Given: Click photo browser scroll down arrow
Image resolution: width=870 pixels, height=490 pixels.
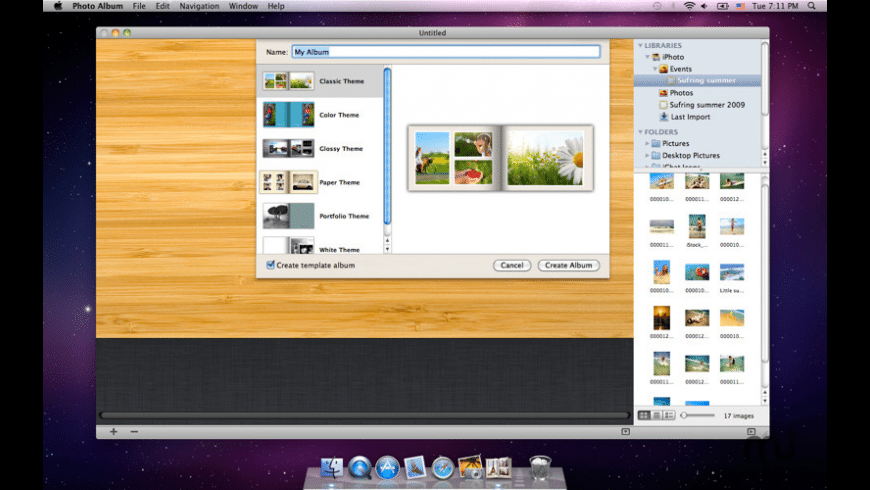Looking at the screenshot, I should [x=765, y=401].
